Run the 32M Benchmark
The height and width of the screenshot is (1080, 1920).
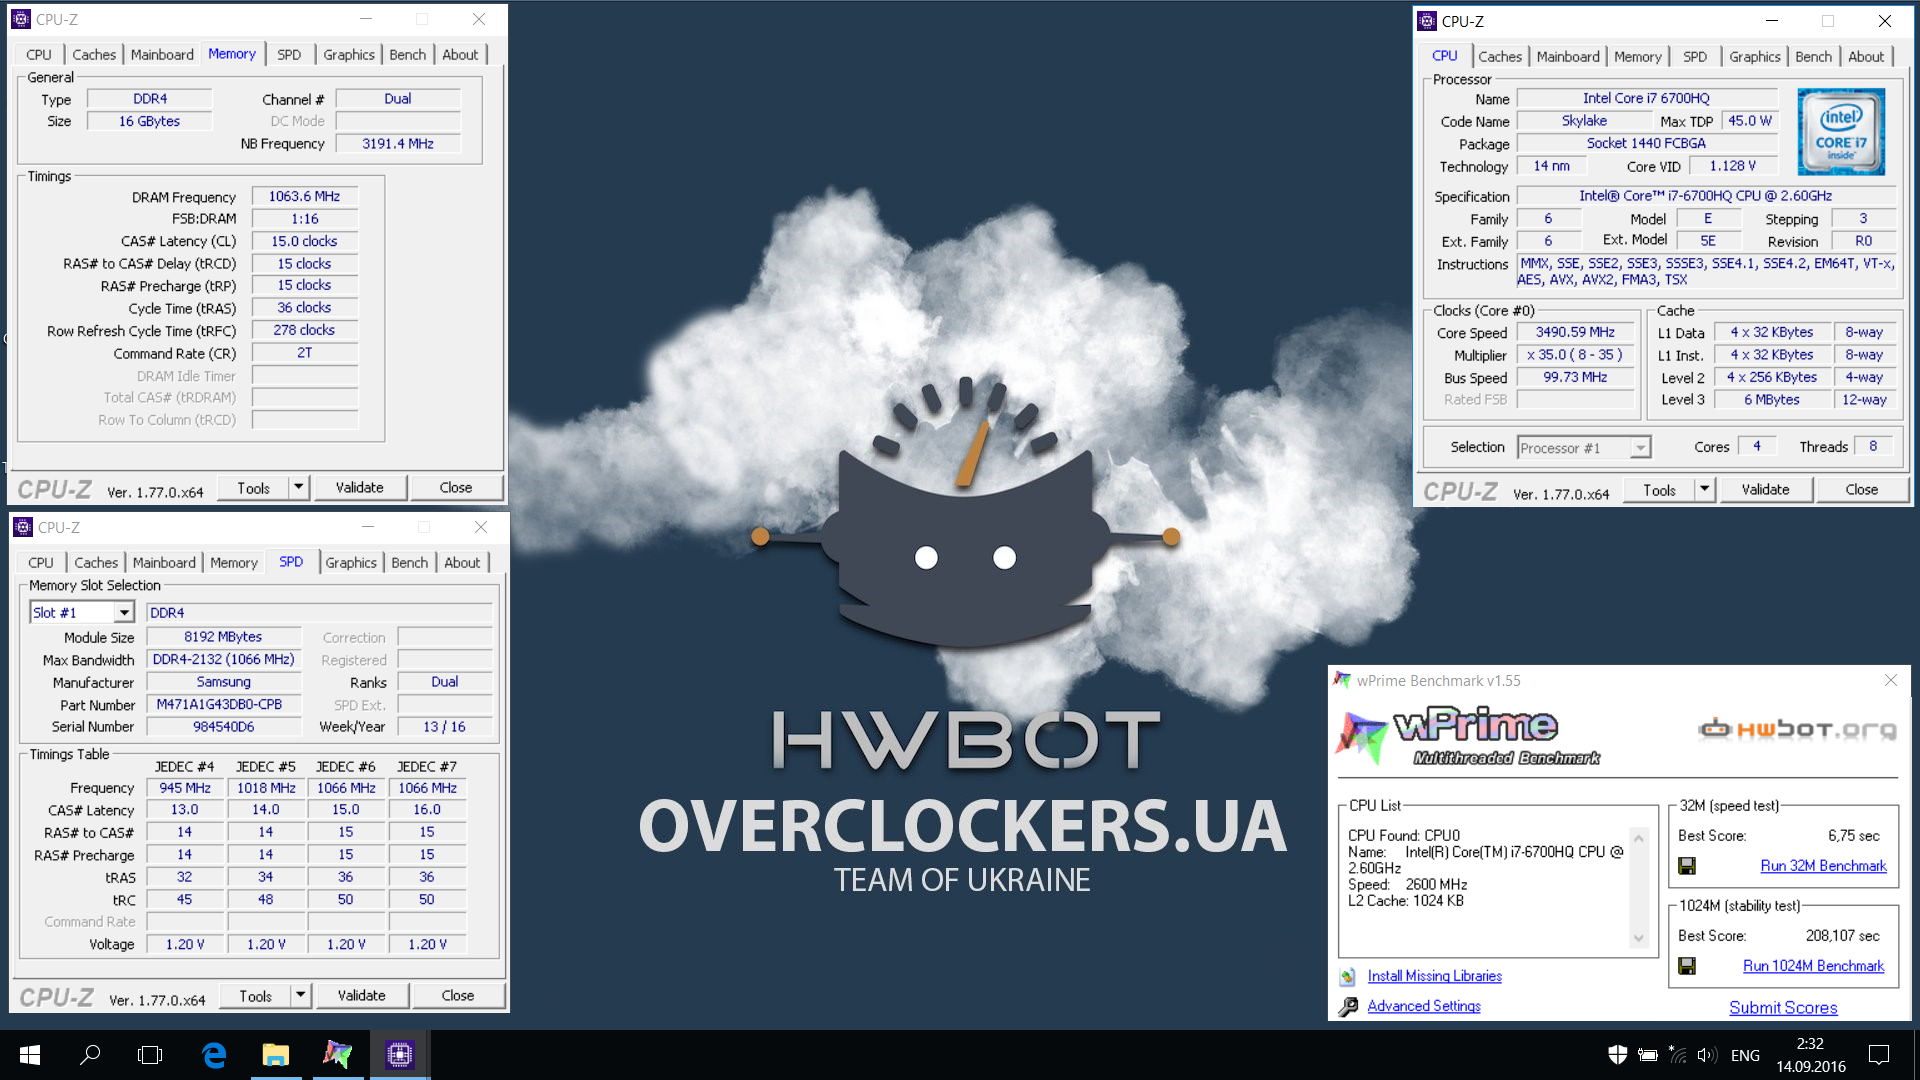point(1823,866)
